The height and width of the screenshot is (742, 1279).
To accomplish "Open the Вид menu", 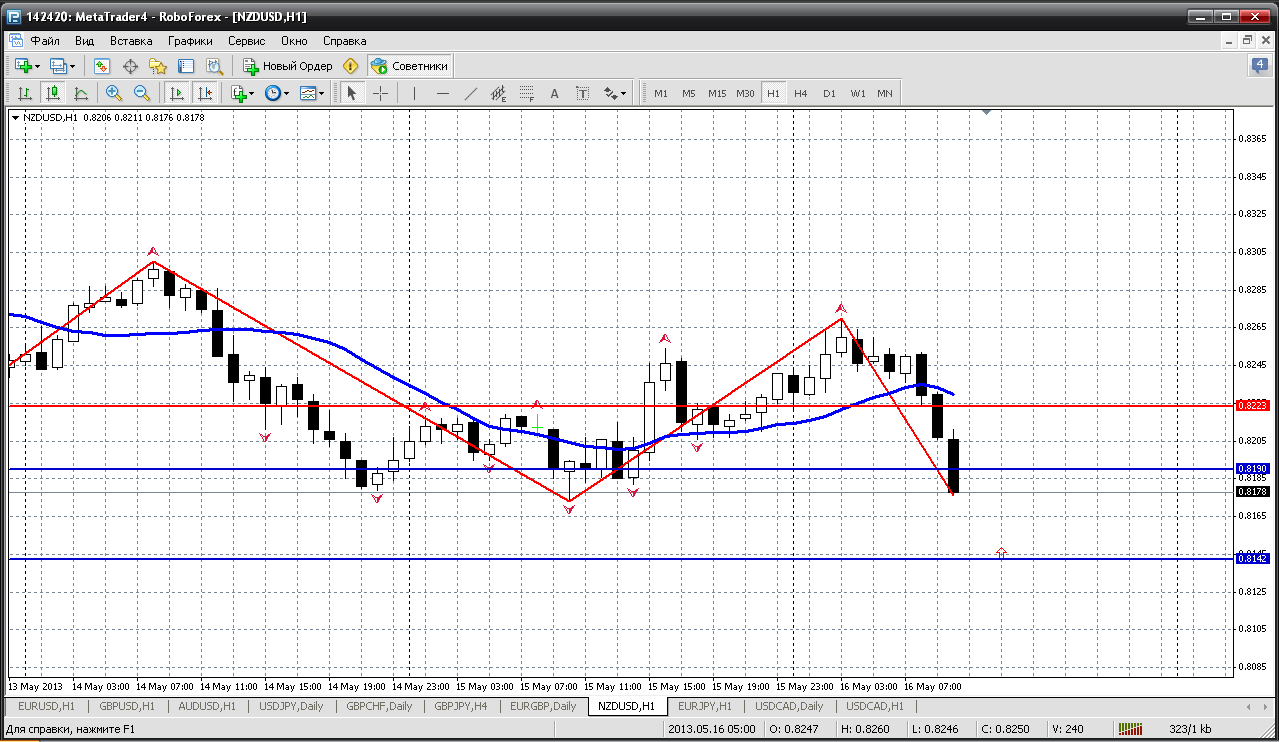I will coord(84,41).
